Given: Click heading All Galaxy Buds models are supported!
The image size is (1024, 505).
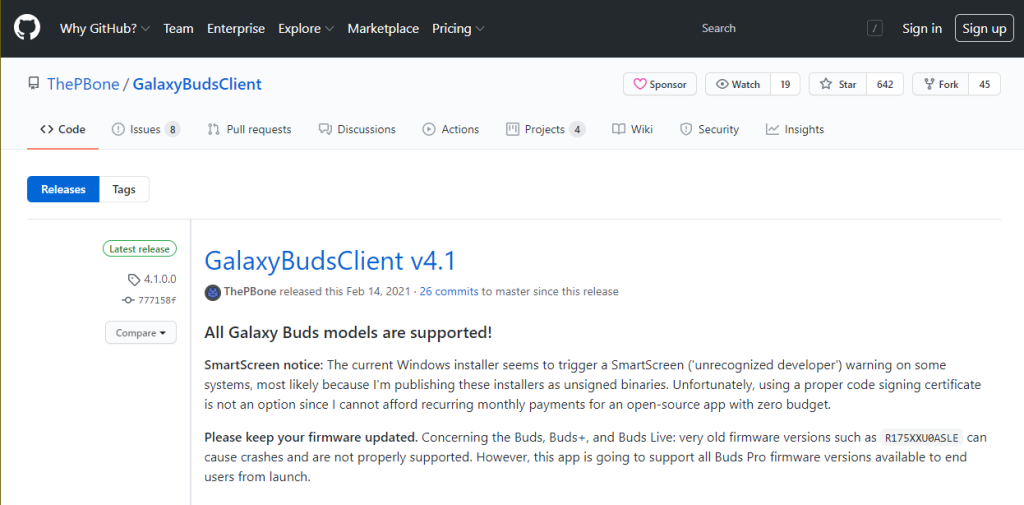Looking at the screenshot, I should coord(348,333).
